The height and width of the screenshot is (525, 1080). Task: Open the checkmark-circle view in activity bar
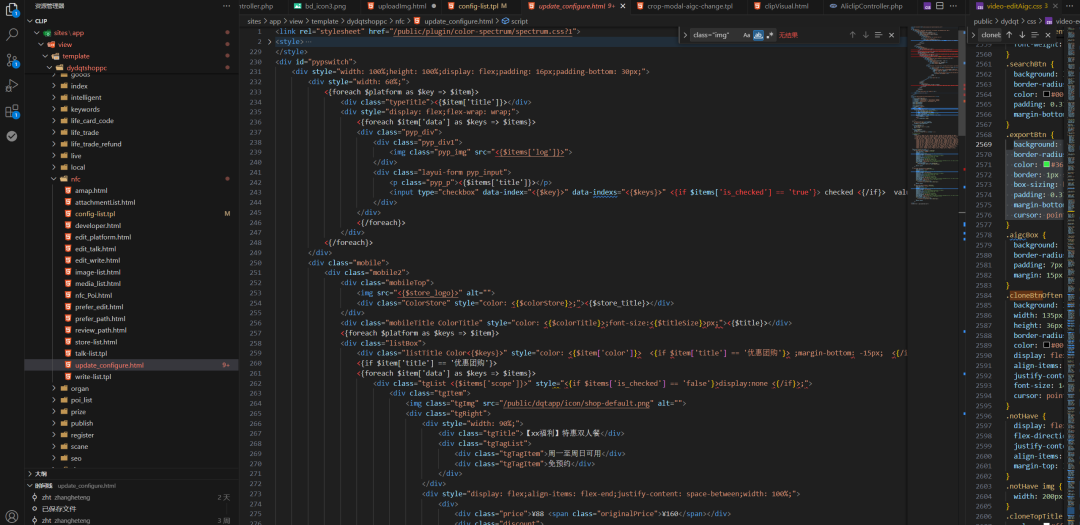tap(12, 136)
